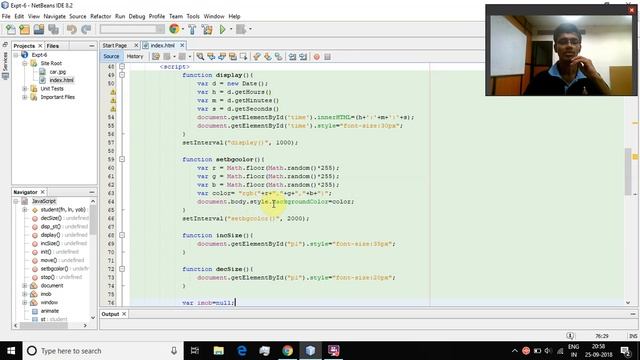
Task: Run the project with green play icon
Action: pyautogui.click(x=222, y=29)
